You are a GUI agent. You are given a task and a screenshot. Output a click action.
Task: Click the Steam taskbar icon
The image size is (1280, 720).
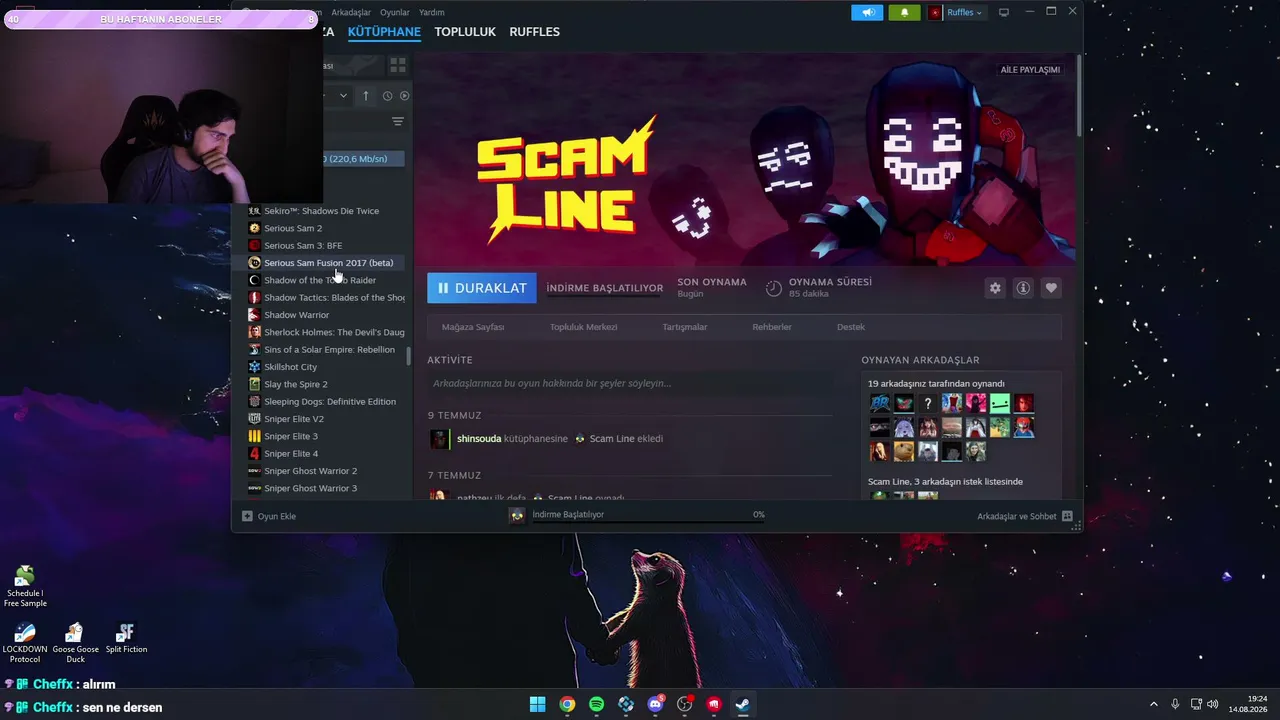(x=743, y=704)
